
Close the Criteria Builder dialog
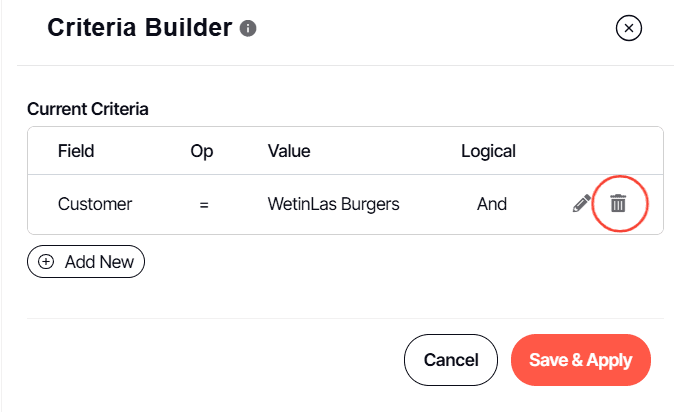[629, 28]
